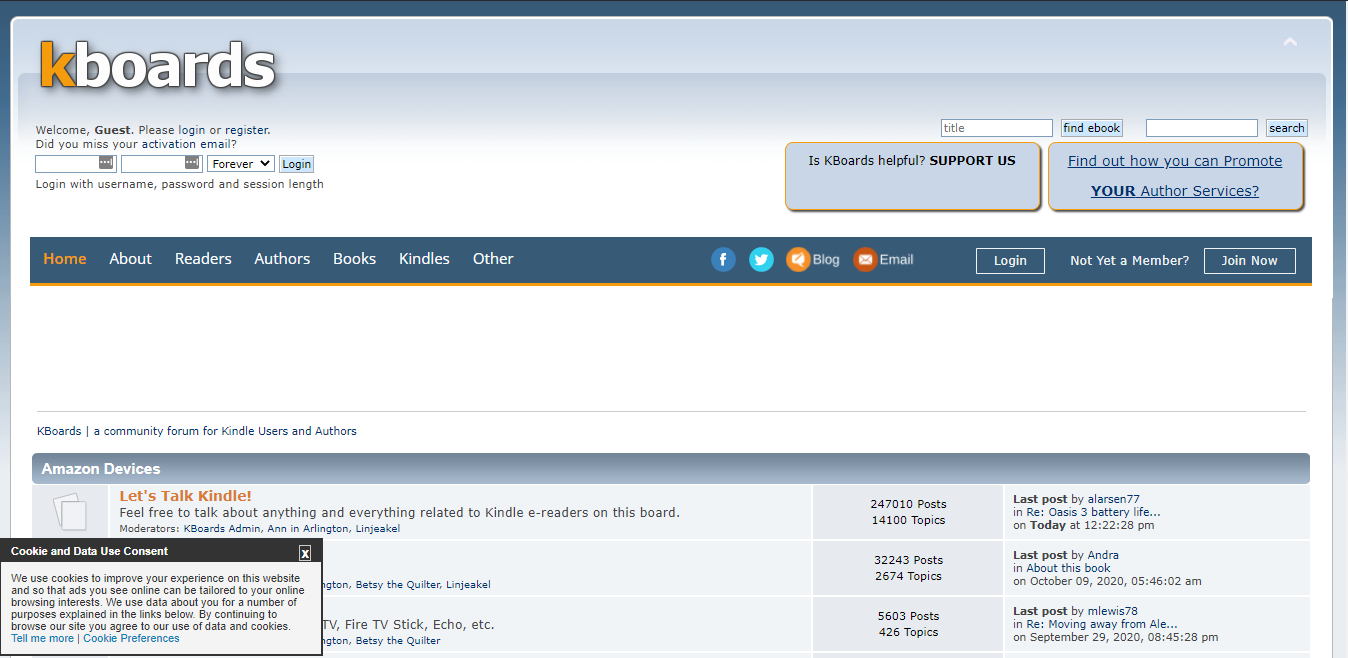Open the Readers menu

[203, 259]
